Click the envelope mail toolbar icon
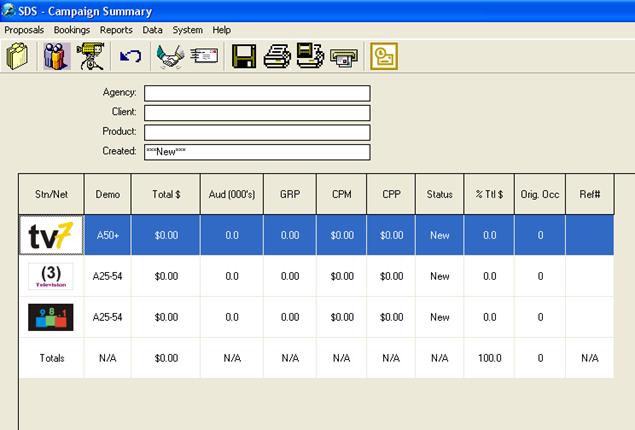Image resolution: width=635 pixels, height=430 pixels. point(204,56)
